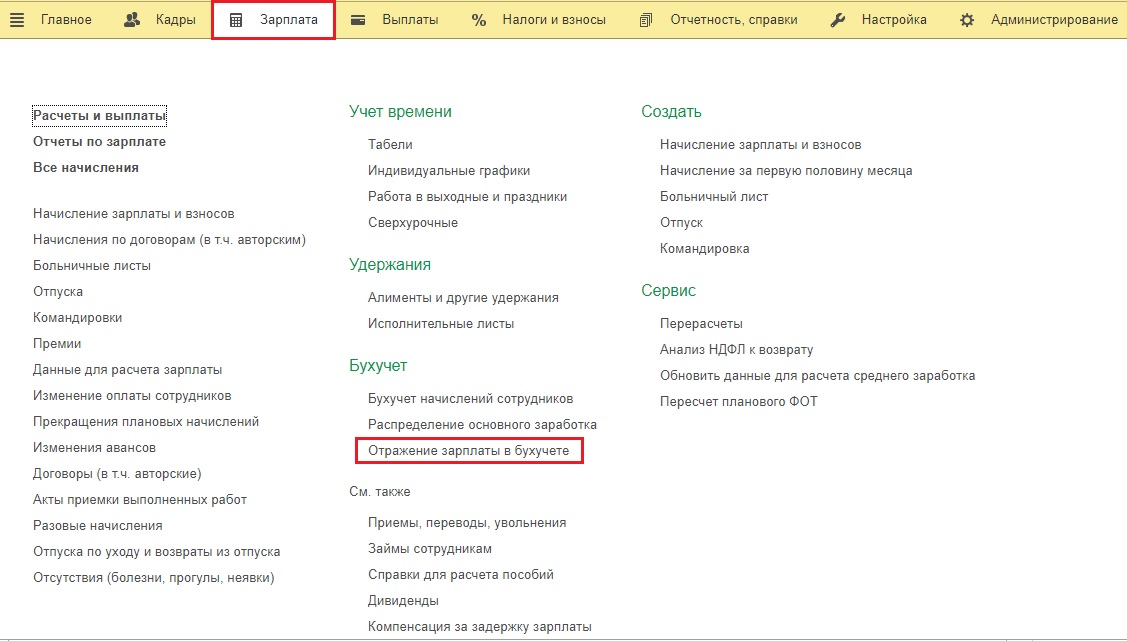Click the people icon for Кадры
Image resolution: width=1127 pixels, height=641 pixels.
[132, 20]
